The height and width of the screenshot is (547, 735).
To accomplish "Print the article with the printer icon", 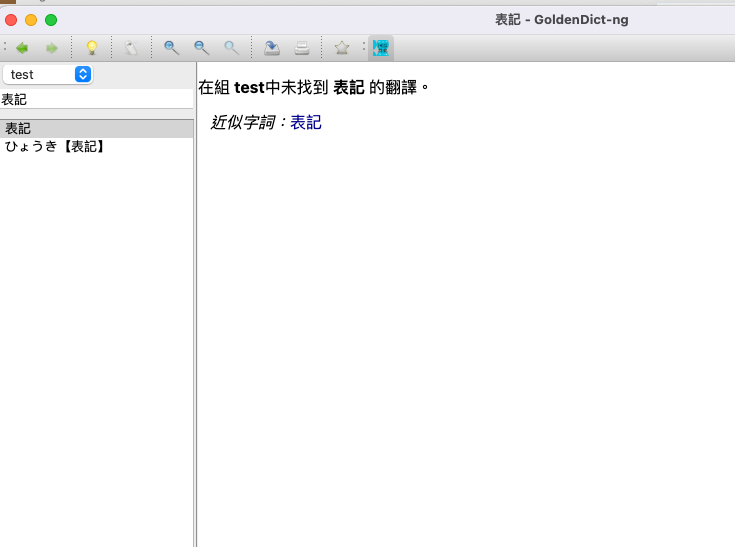I will (302, 48).
